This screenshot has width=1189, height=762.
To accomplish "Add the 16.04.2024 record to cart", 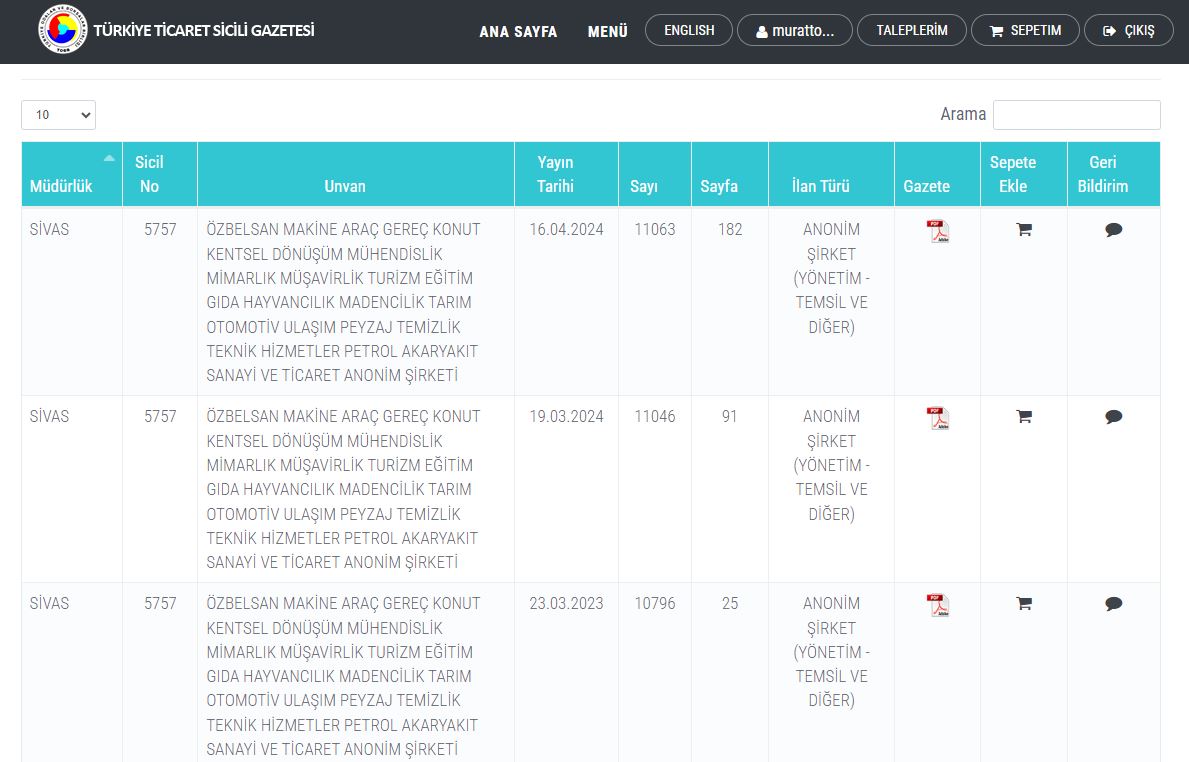I will tap(1023, 229).
